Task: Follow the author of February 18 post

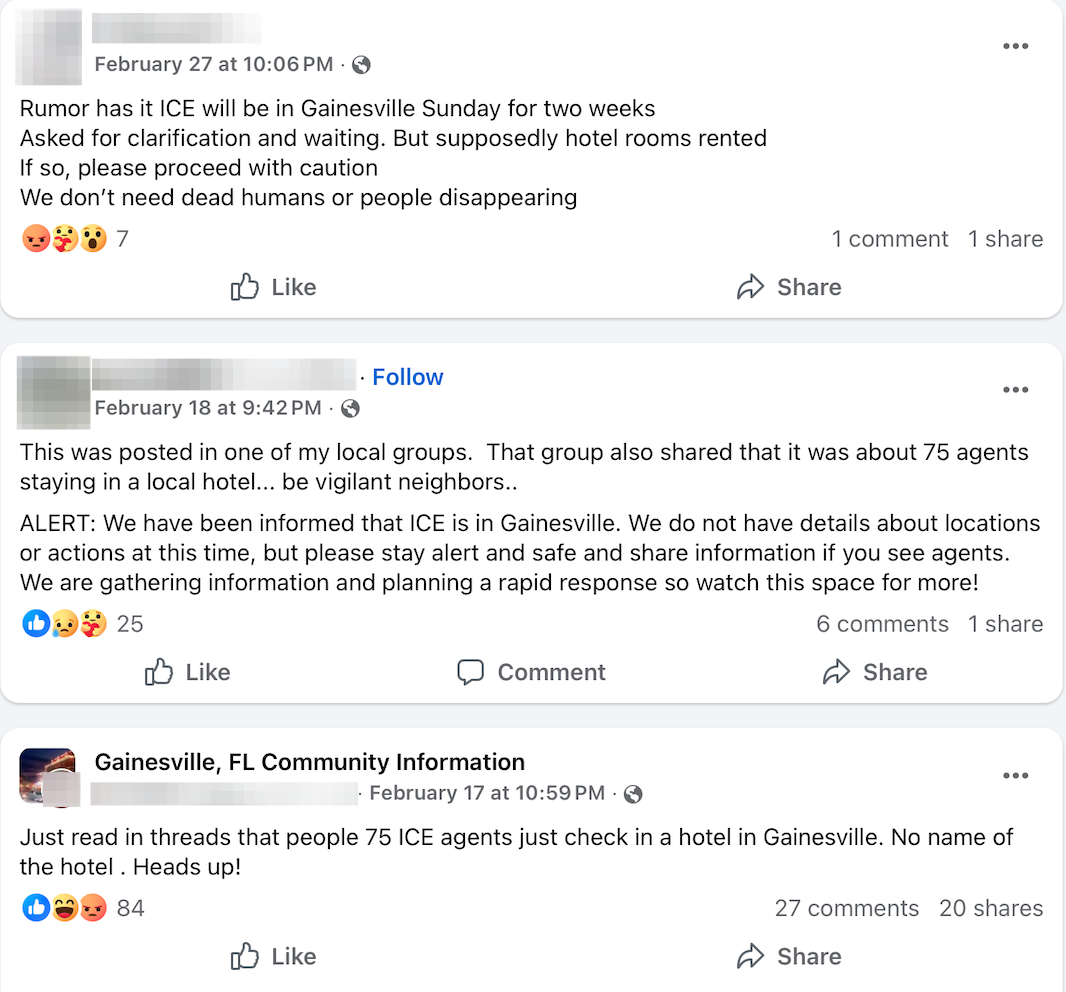Action: (408, 377)
